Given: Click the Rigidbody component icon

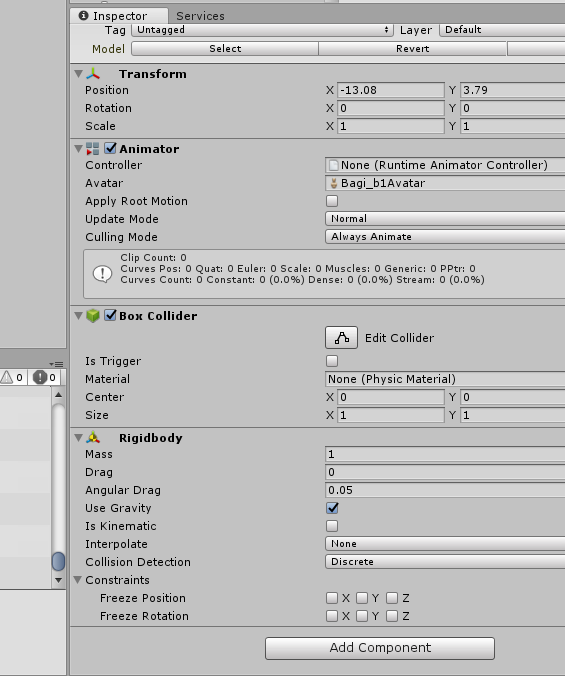Looking at the screenshot, I should [x=93, y=438].
